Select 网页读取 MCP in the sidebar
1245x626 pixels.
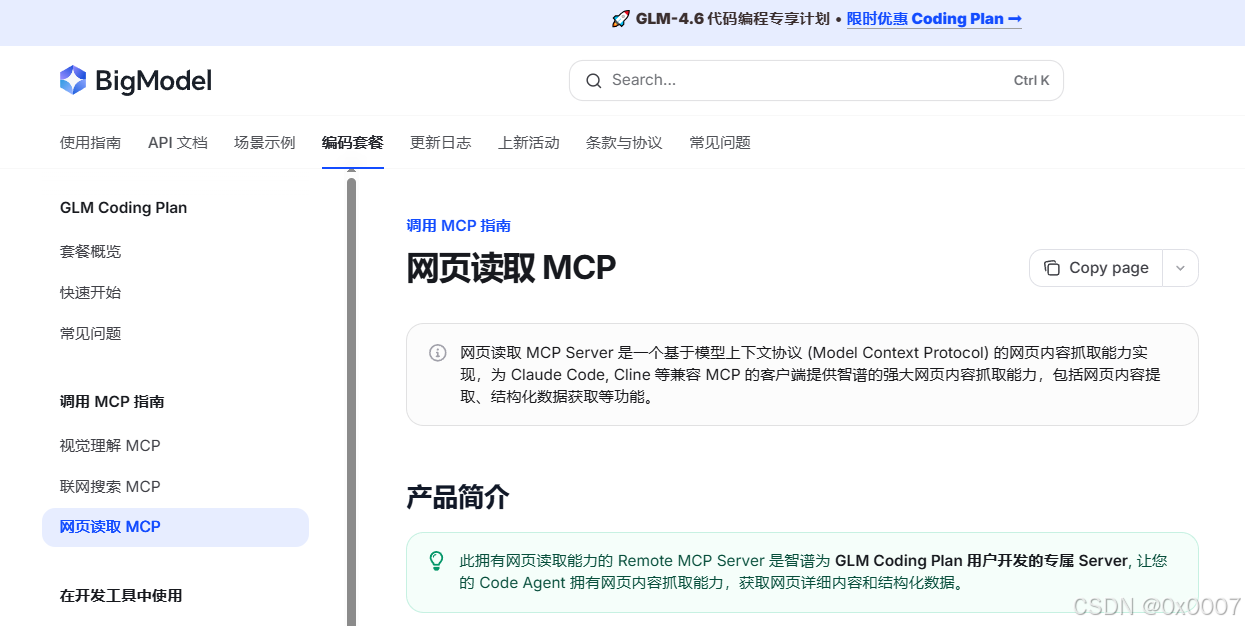pos(175,527)
